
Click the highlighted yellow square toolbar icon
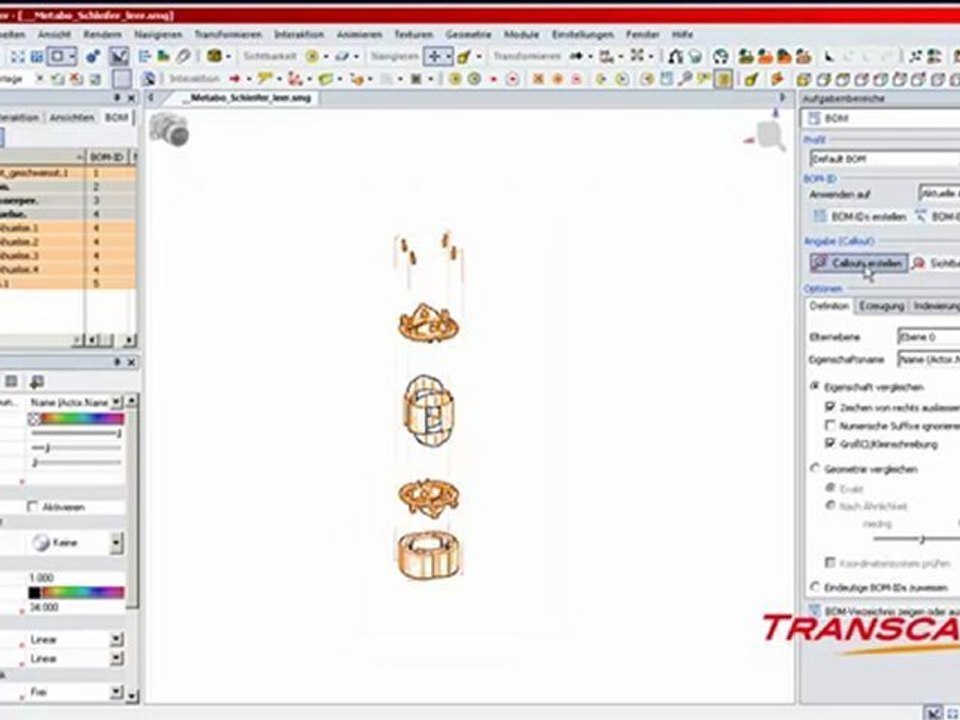click(x=723, y=79)
